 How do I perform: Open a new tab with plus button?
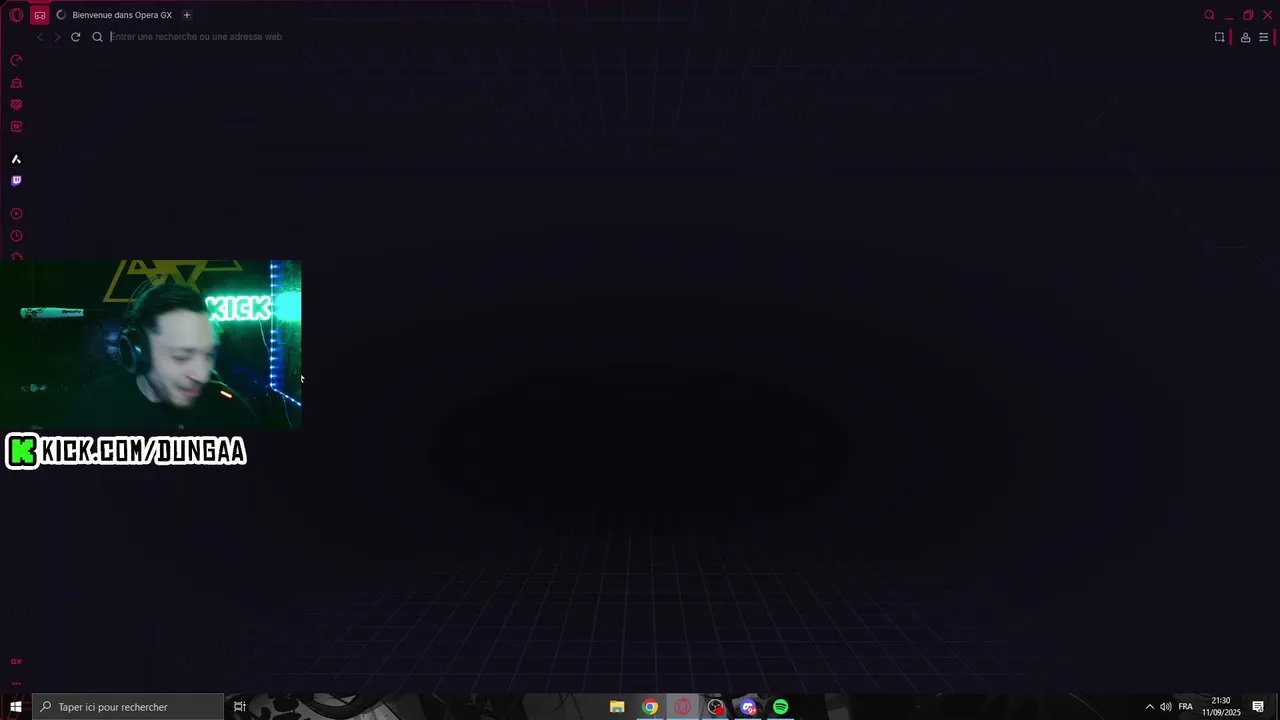(187, 15)
